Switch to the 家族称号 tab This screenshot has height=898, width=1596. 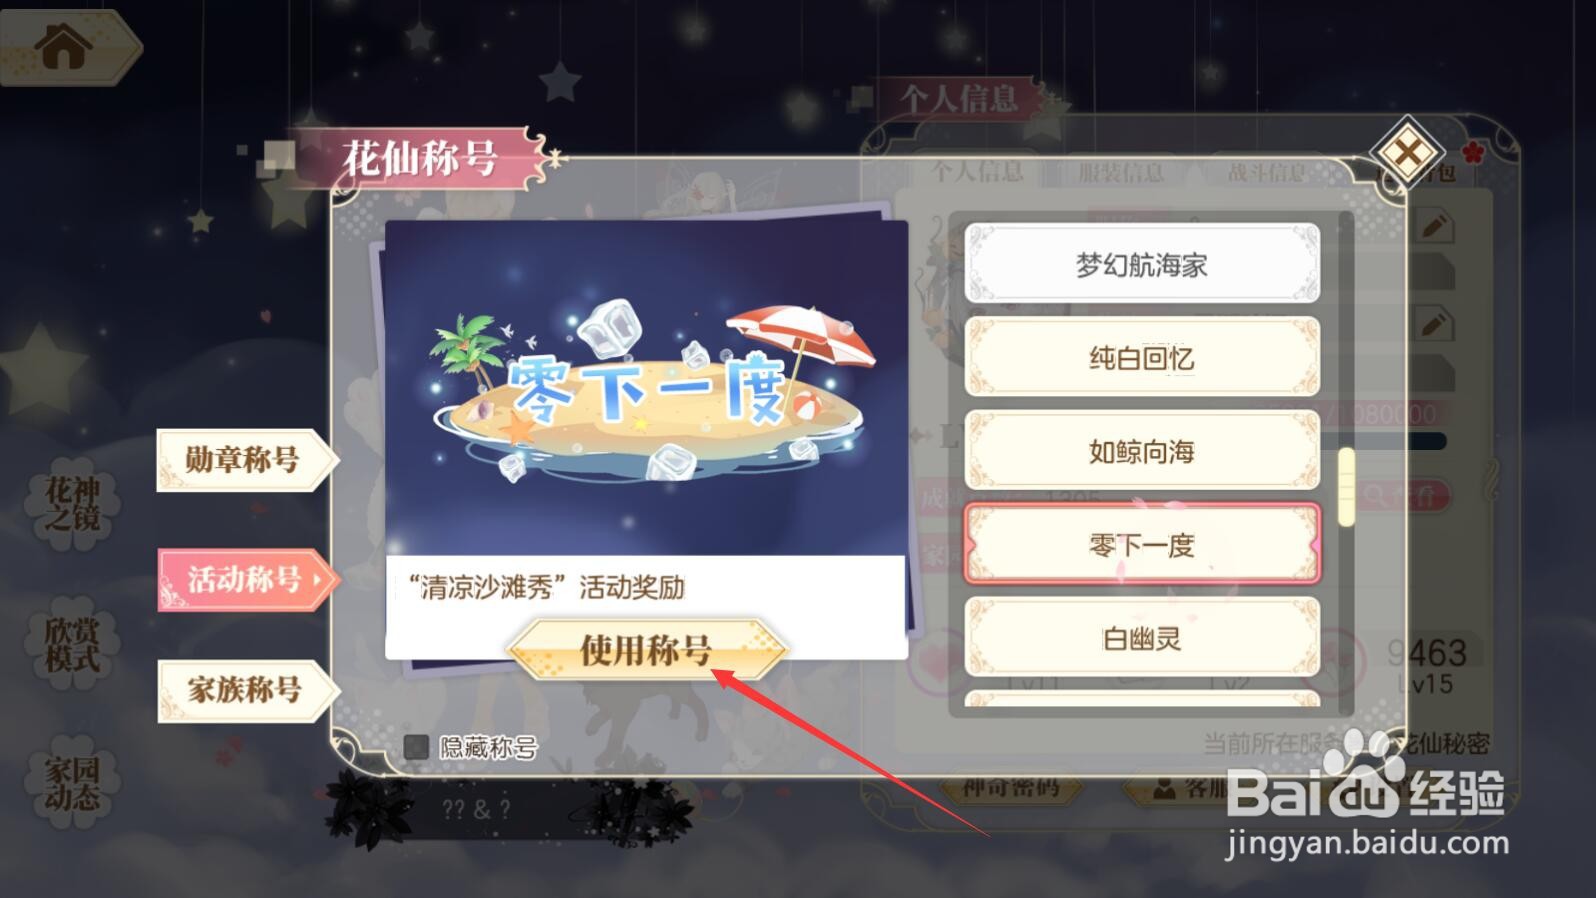click(247, 690)
